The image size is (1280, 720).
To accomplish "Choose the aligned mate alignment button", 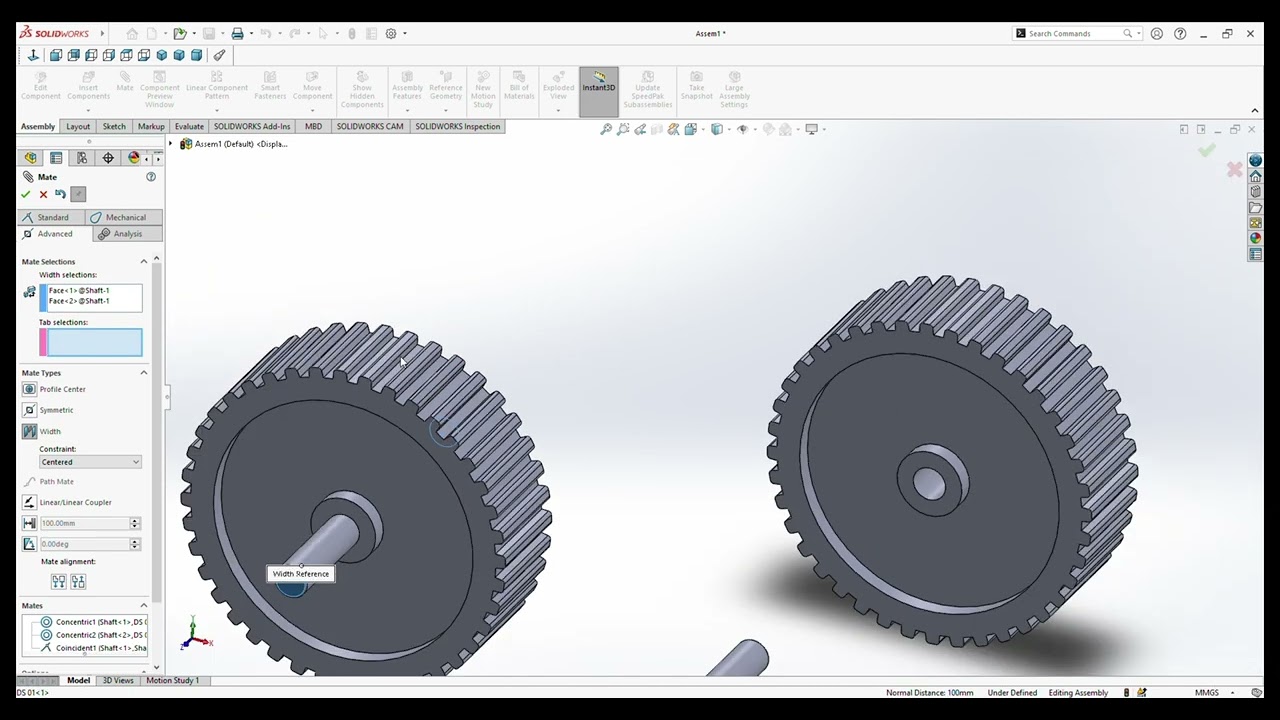I will 58,582.
